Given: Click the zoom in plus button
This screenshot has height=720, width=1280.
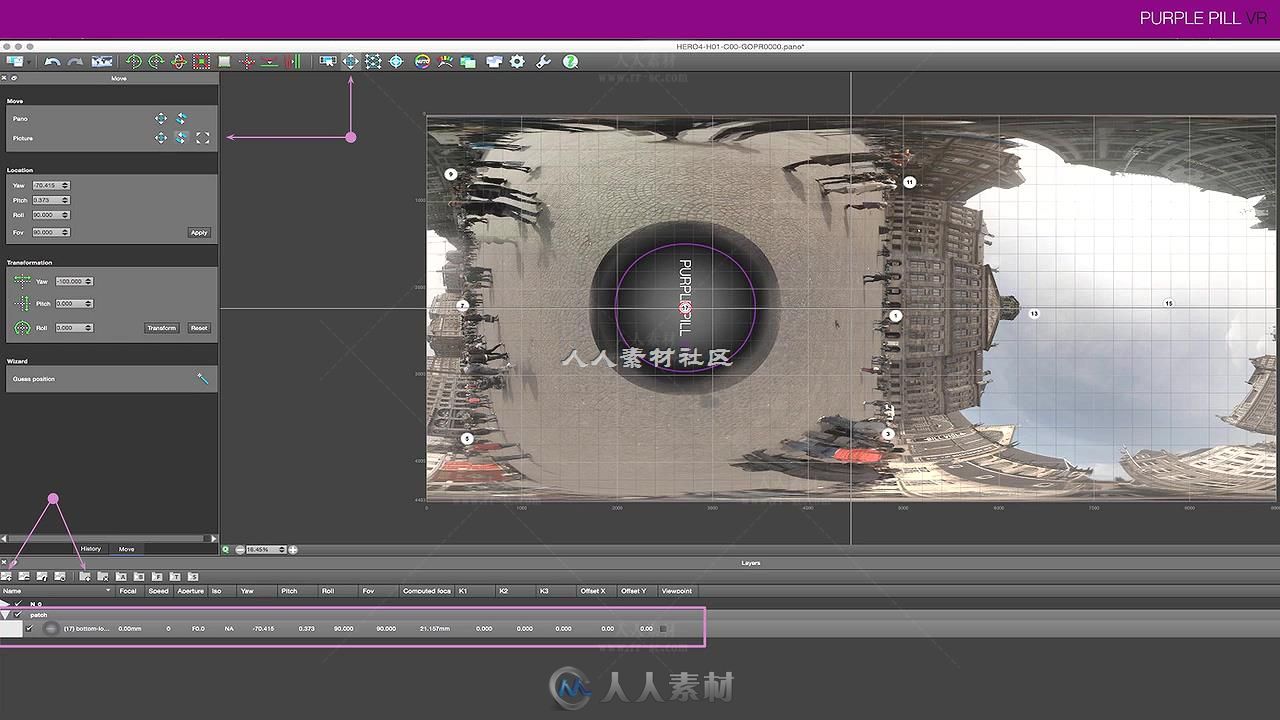Looking at the screenshot, I should [293, 550].
